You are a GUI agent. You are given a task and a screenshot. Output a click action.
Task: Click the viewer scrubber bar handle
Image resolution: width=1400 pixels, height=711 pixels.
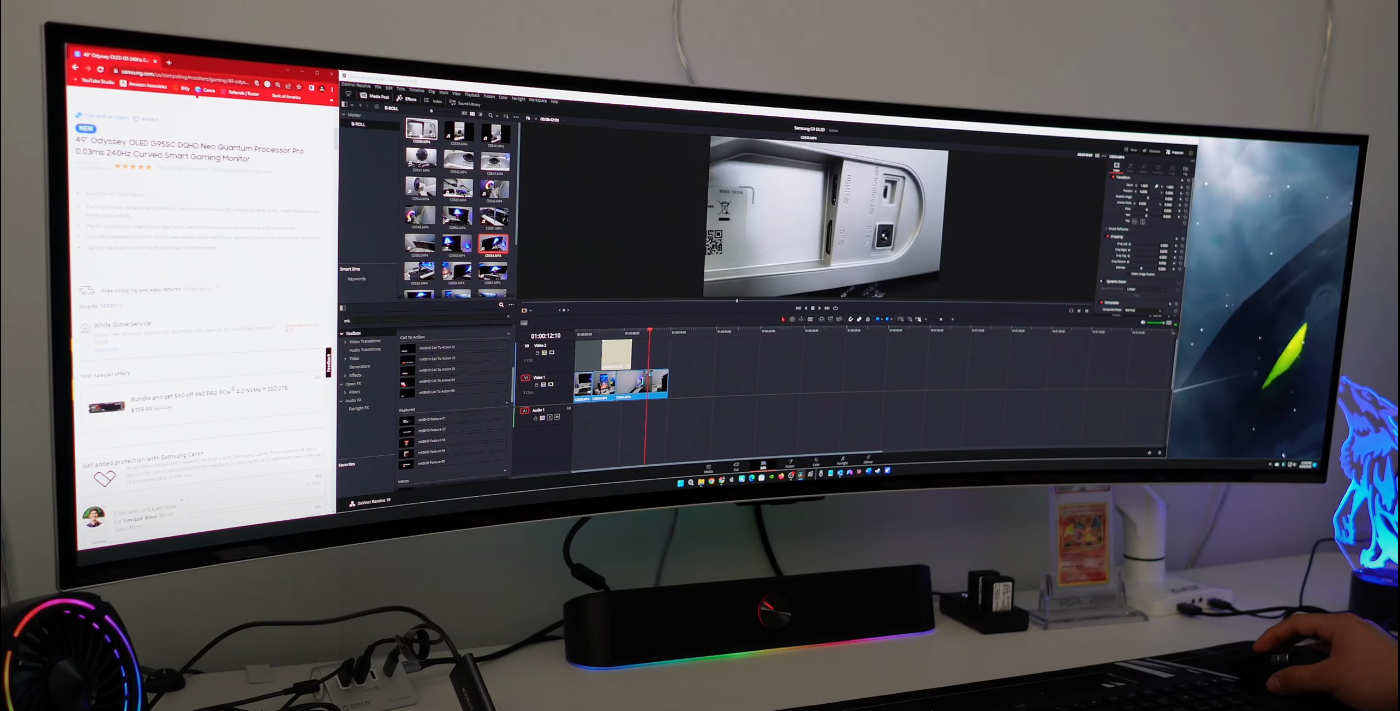click(737, 300)
